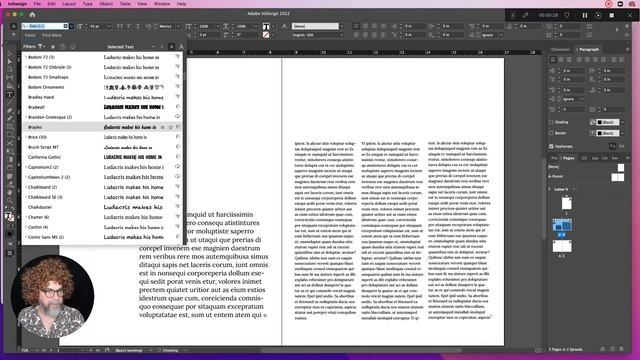The image size is (640, 360).
Task: Open the Type menu
Action: point(87,4)
